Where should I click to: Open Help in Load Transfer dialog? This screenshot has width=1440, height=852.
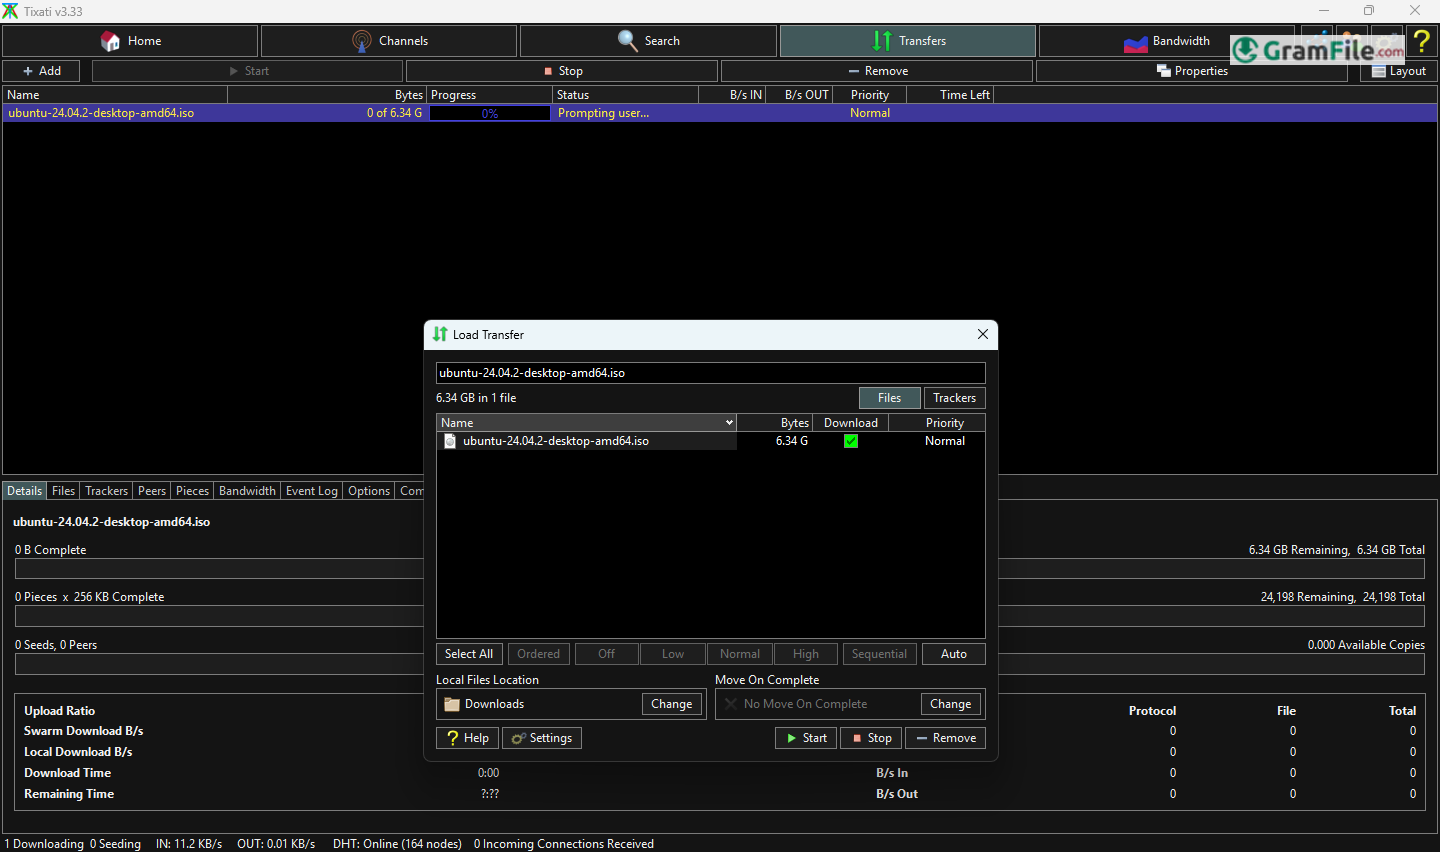469,738
